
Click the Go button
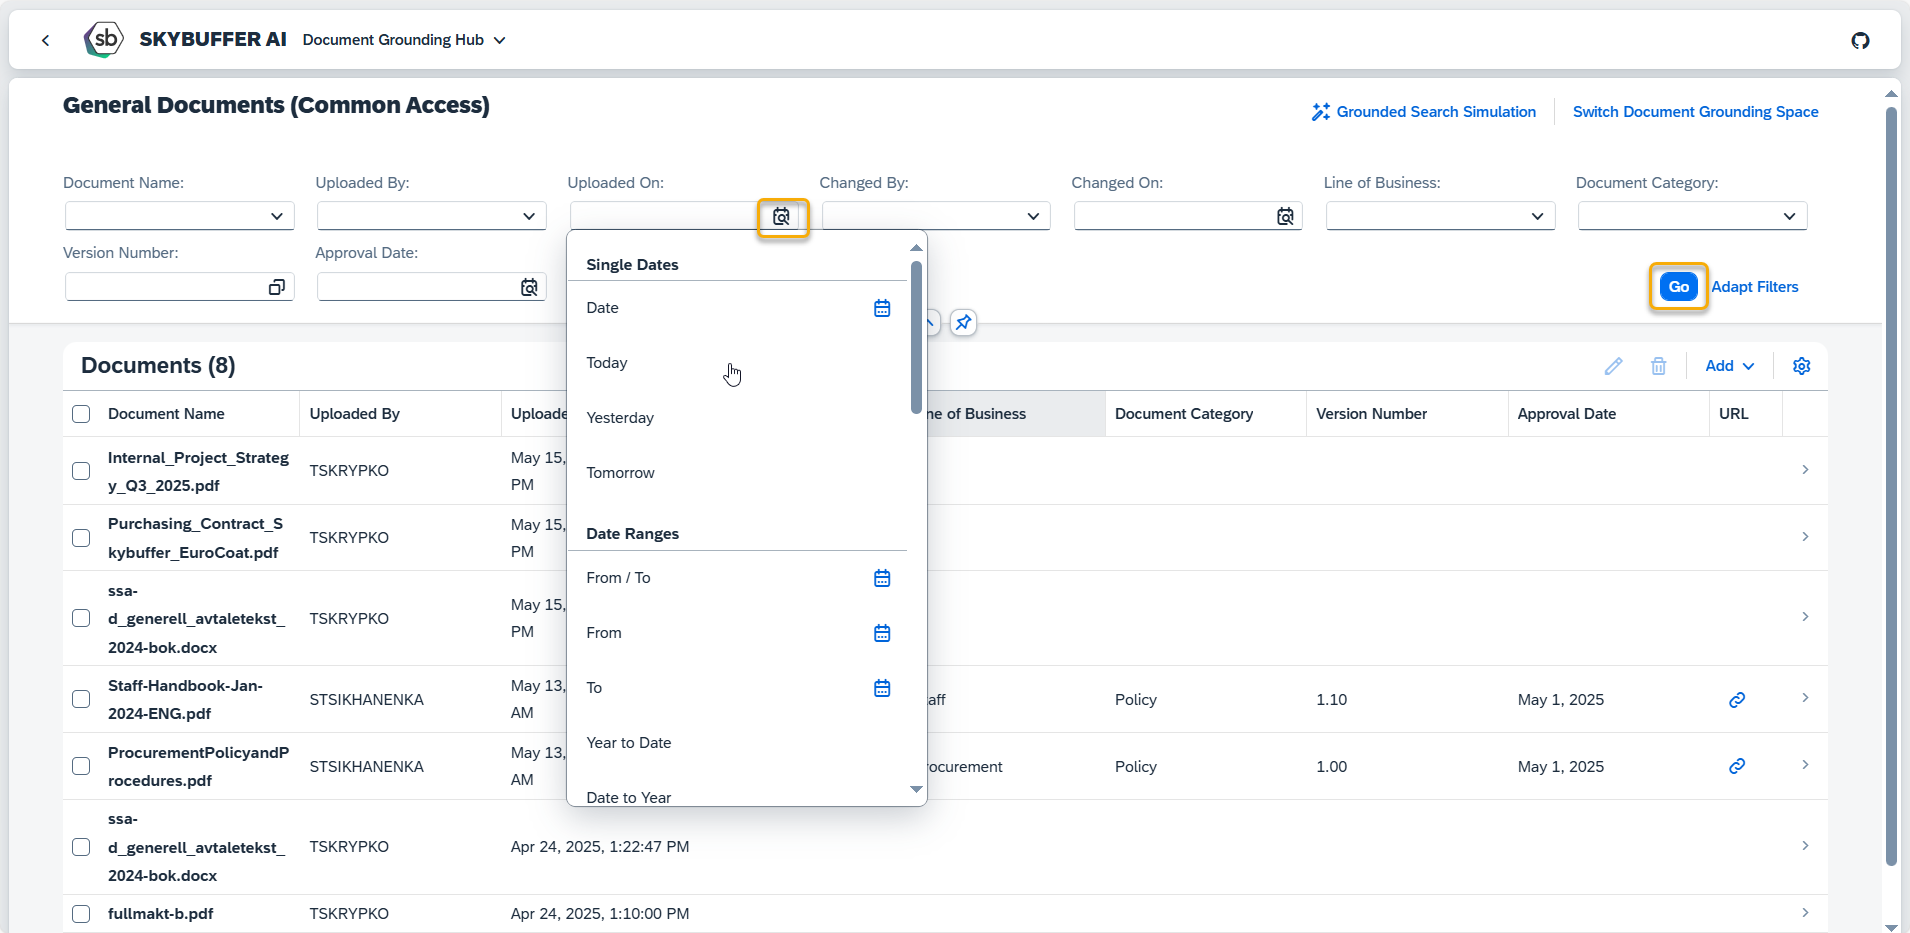point(1679,287)
